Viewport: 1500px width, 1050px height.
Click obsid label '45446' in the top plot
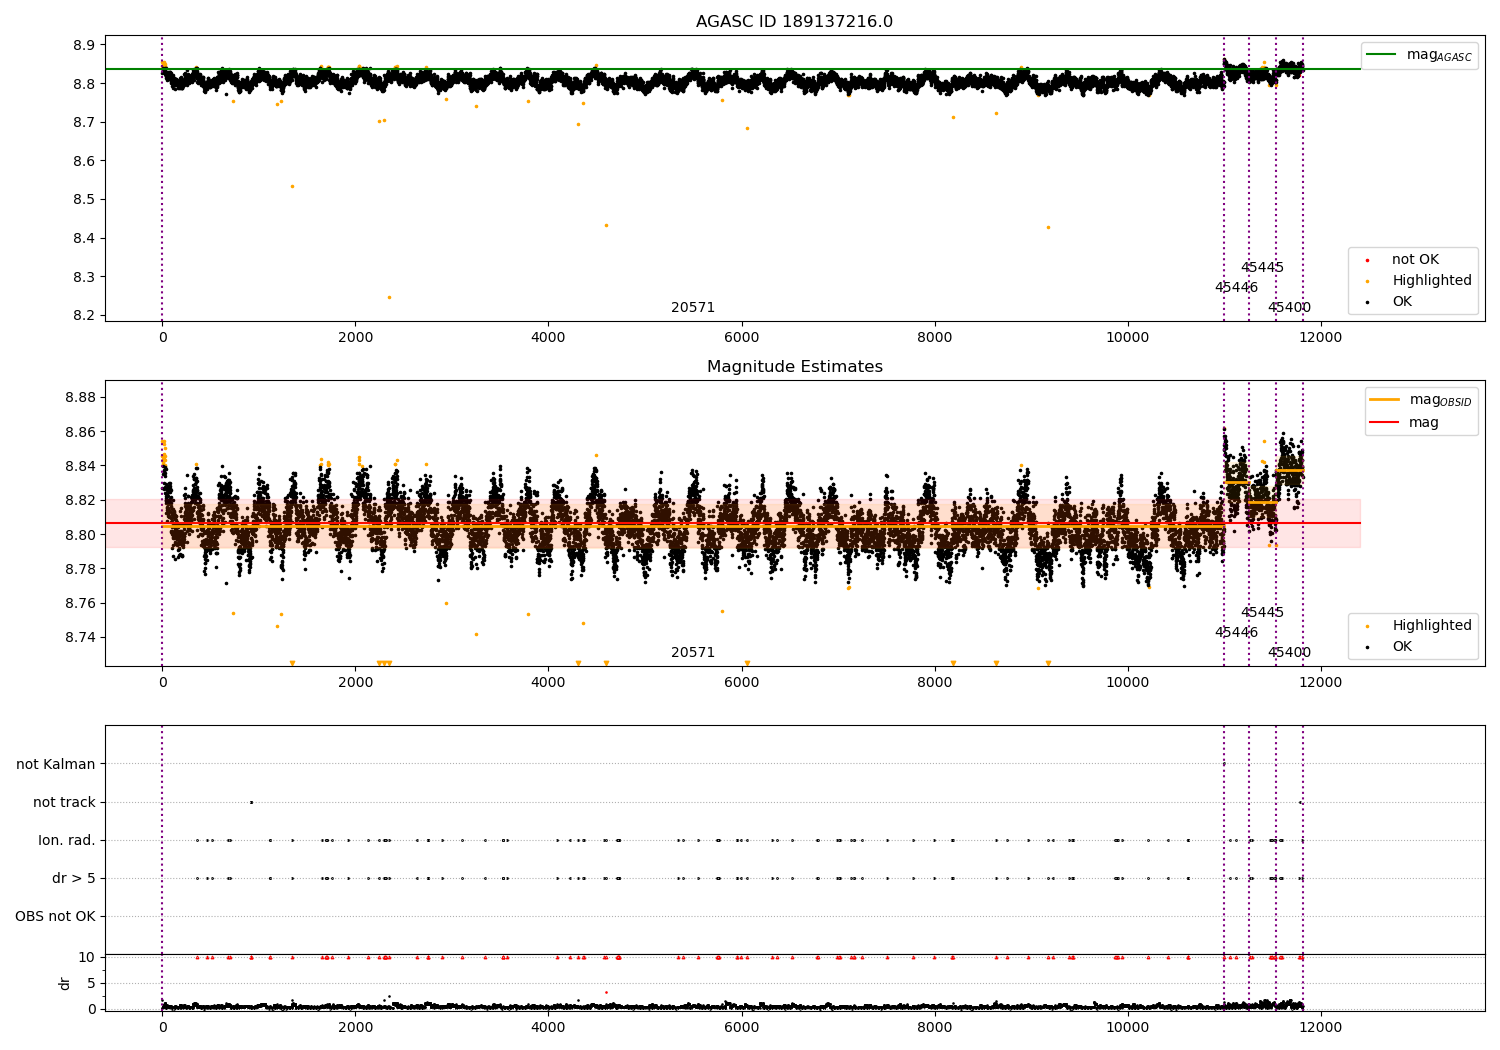(x=1237, y=288)
